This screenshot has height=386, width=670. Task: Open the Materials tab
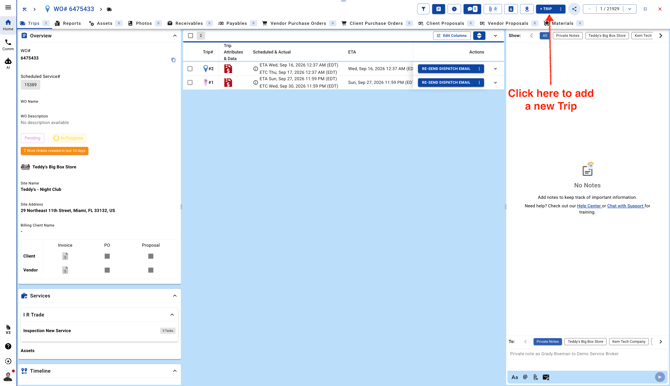click(x=562, y=24)
